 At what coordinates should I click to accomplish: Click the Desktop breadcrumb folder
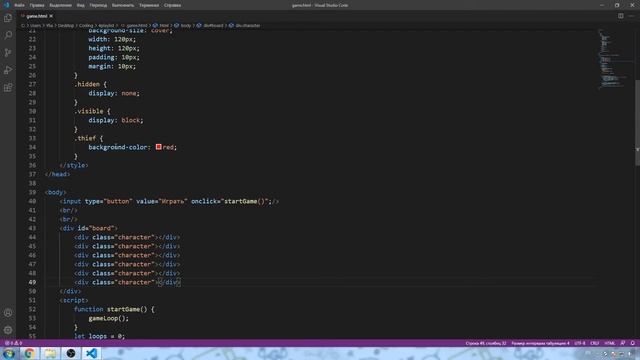click(66, 25)
